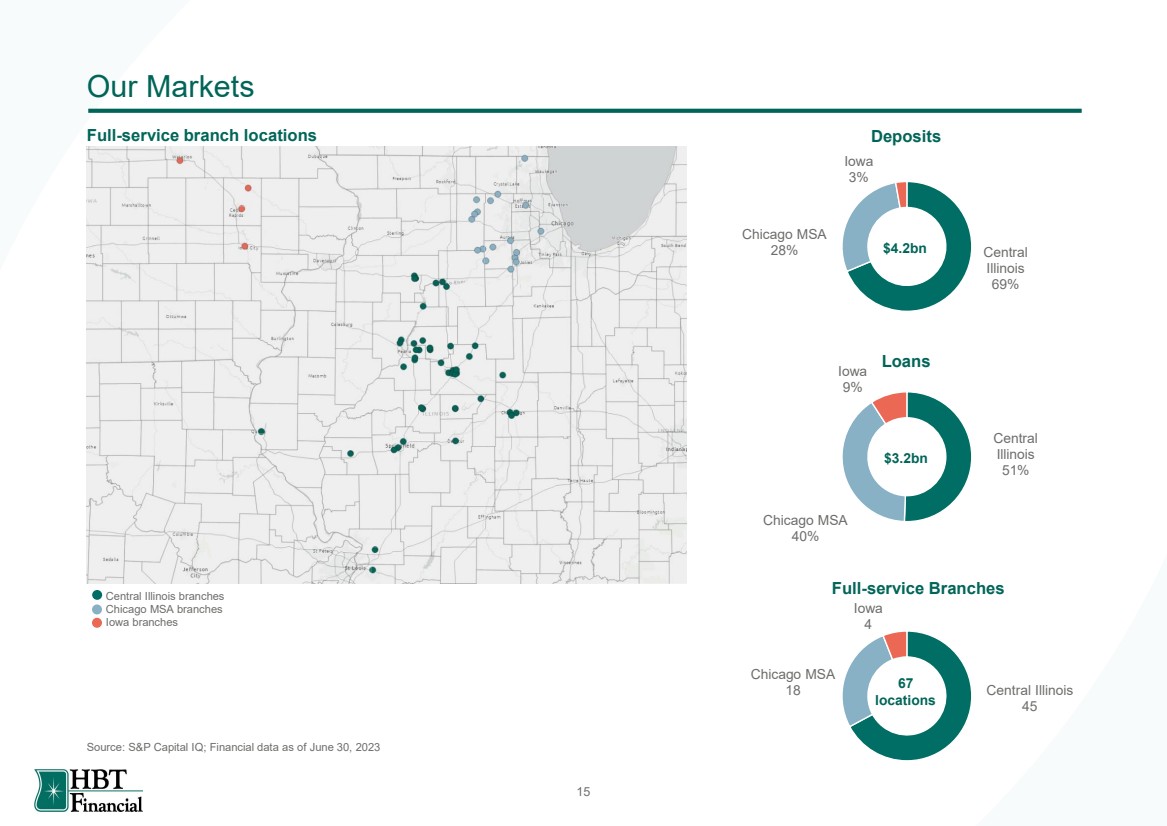
Task: Select the Central Illinois 69% label
Action: click(x=1005, y=268)
